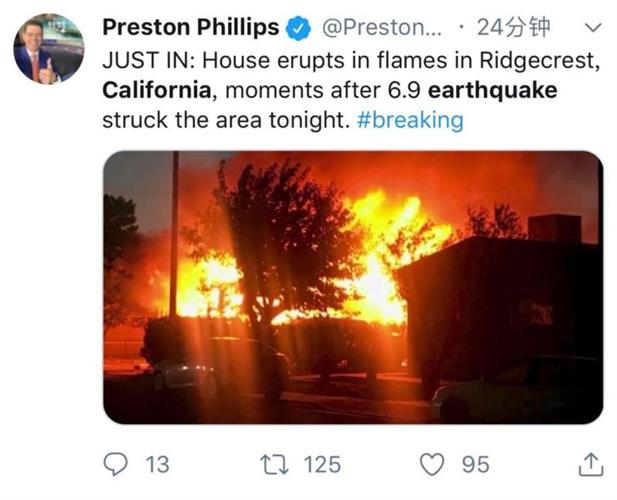Click the 95 likes count
Image resolution: width=617 pixels, height=500 pixels.
pyautogui.click(x=475, y=464)
